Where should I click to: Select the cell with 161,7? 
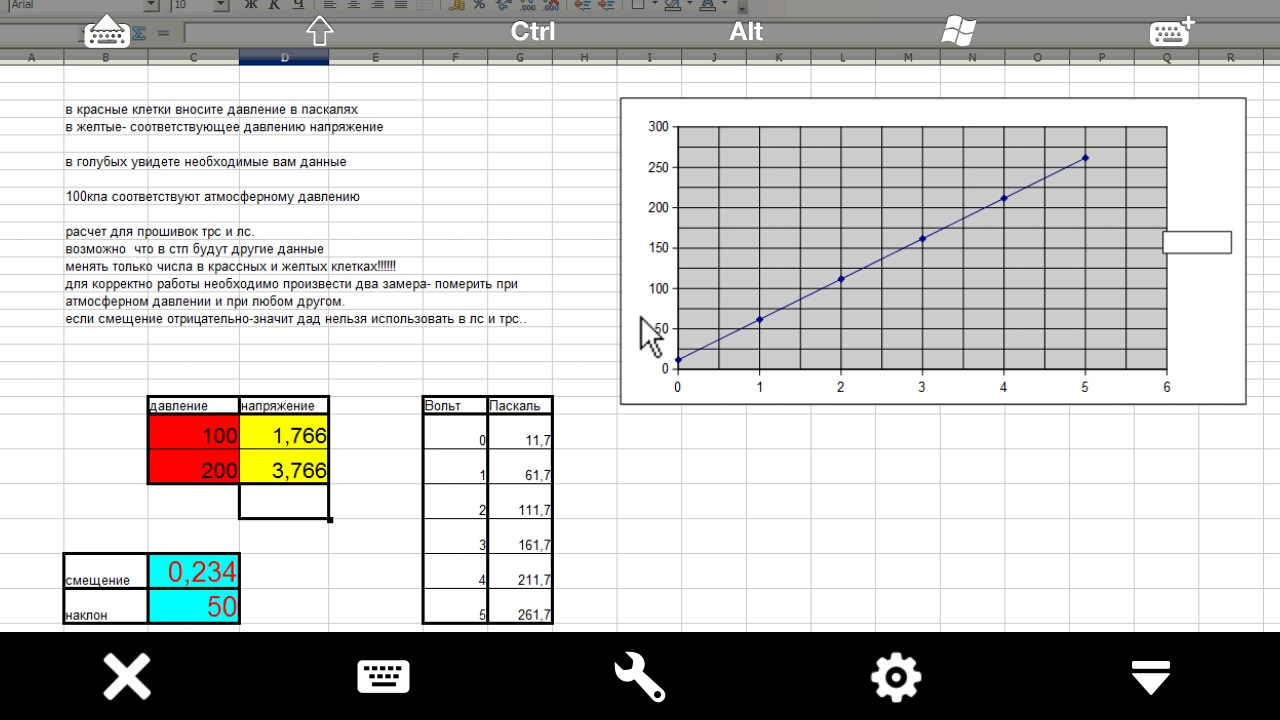(520, 536)
